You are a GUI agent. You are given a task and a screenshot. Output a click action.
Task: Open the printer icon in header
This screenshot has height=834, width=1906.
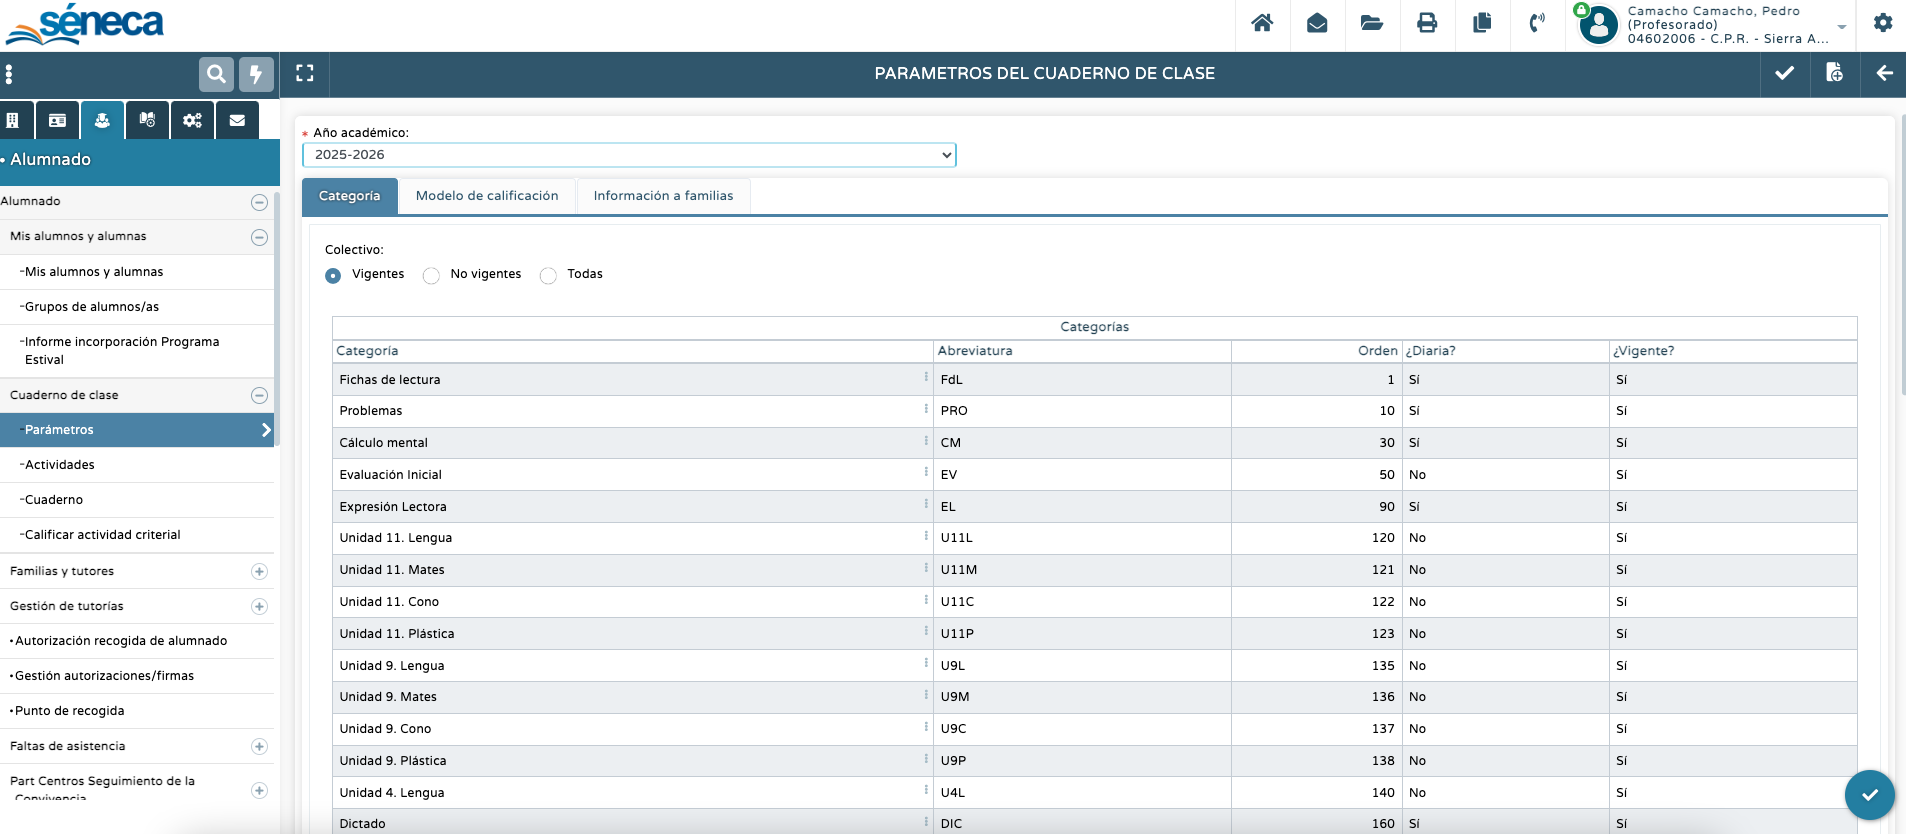pyautogui.click(x=1427, y=23)
